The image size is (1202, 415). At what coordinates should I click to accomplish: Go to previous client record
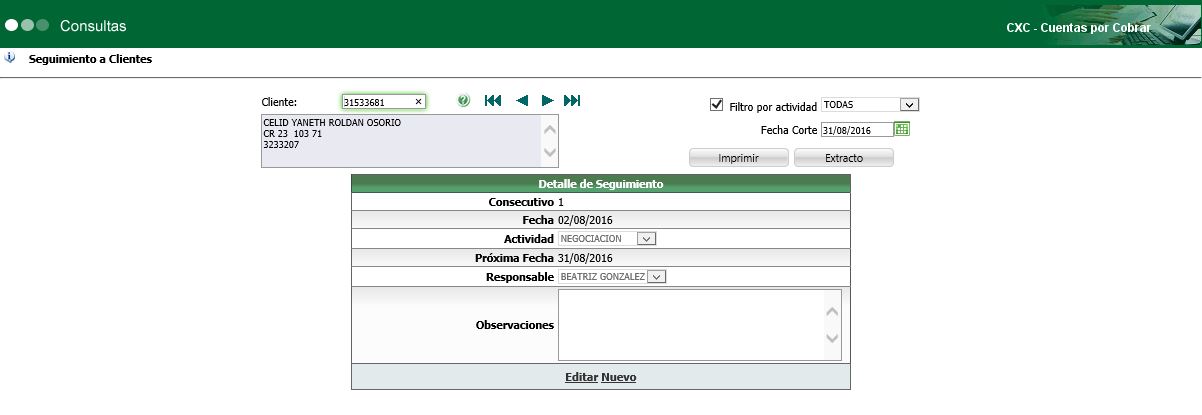coord(521,101)
